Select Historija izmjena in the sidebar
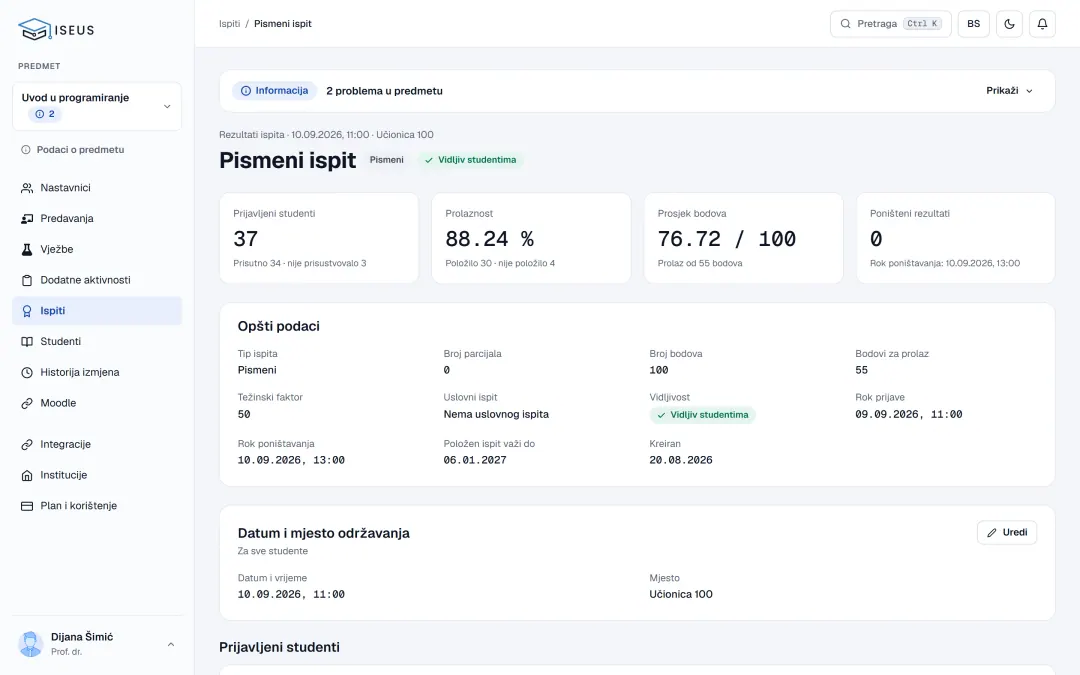The width and height of the screenshot is (1080, 675). click(x=97, y=373)
